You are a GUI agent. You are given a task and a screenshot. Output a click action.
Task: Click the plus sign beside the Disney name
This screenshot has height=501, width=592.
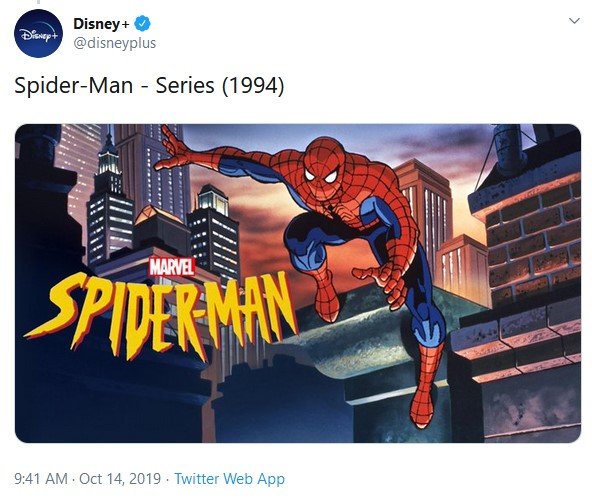click(x=125, y=24)
